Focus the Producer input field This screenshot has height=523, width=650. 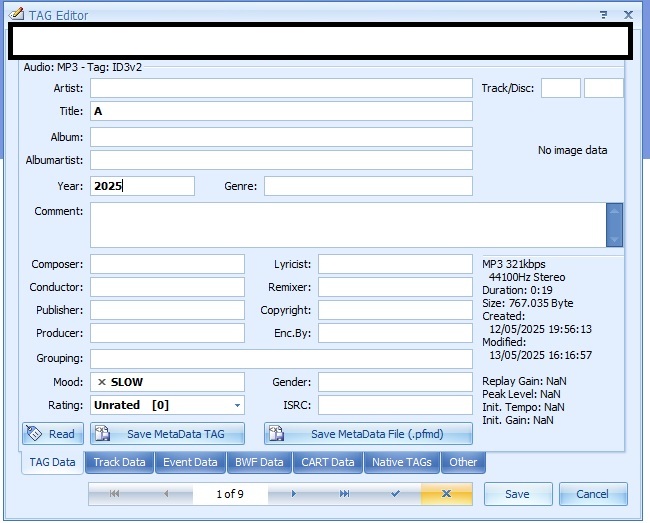point(167,333)
